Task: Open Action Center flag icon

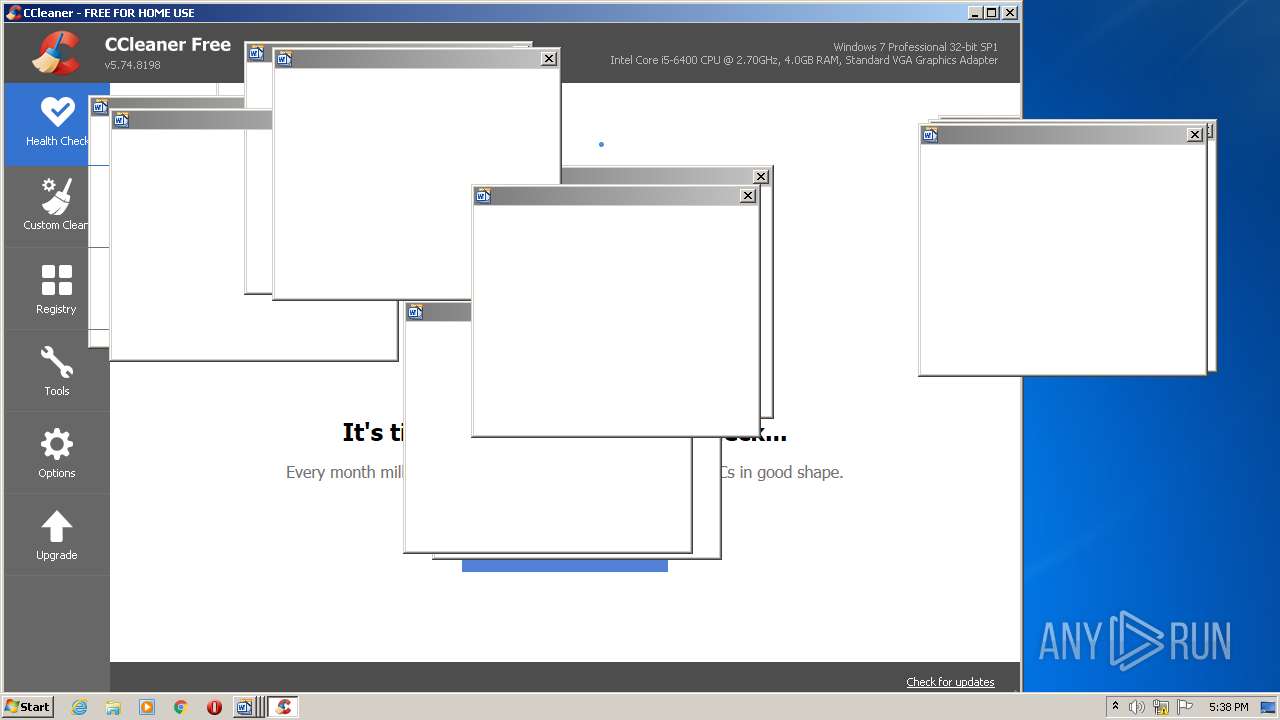Action: (x=1184, y=707)
